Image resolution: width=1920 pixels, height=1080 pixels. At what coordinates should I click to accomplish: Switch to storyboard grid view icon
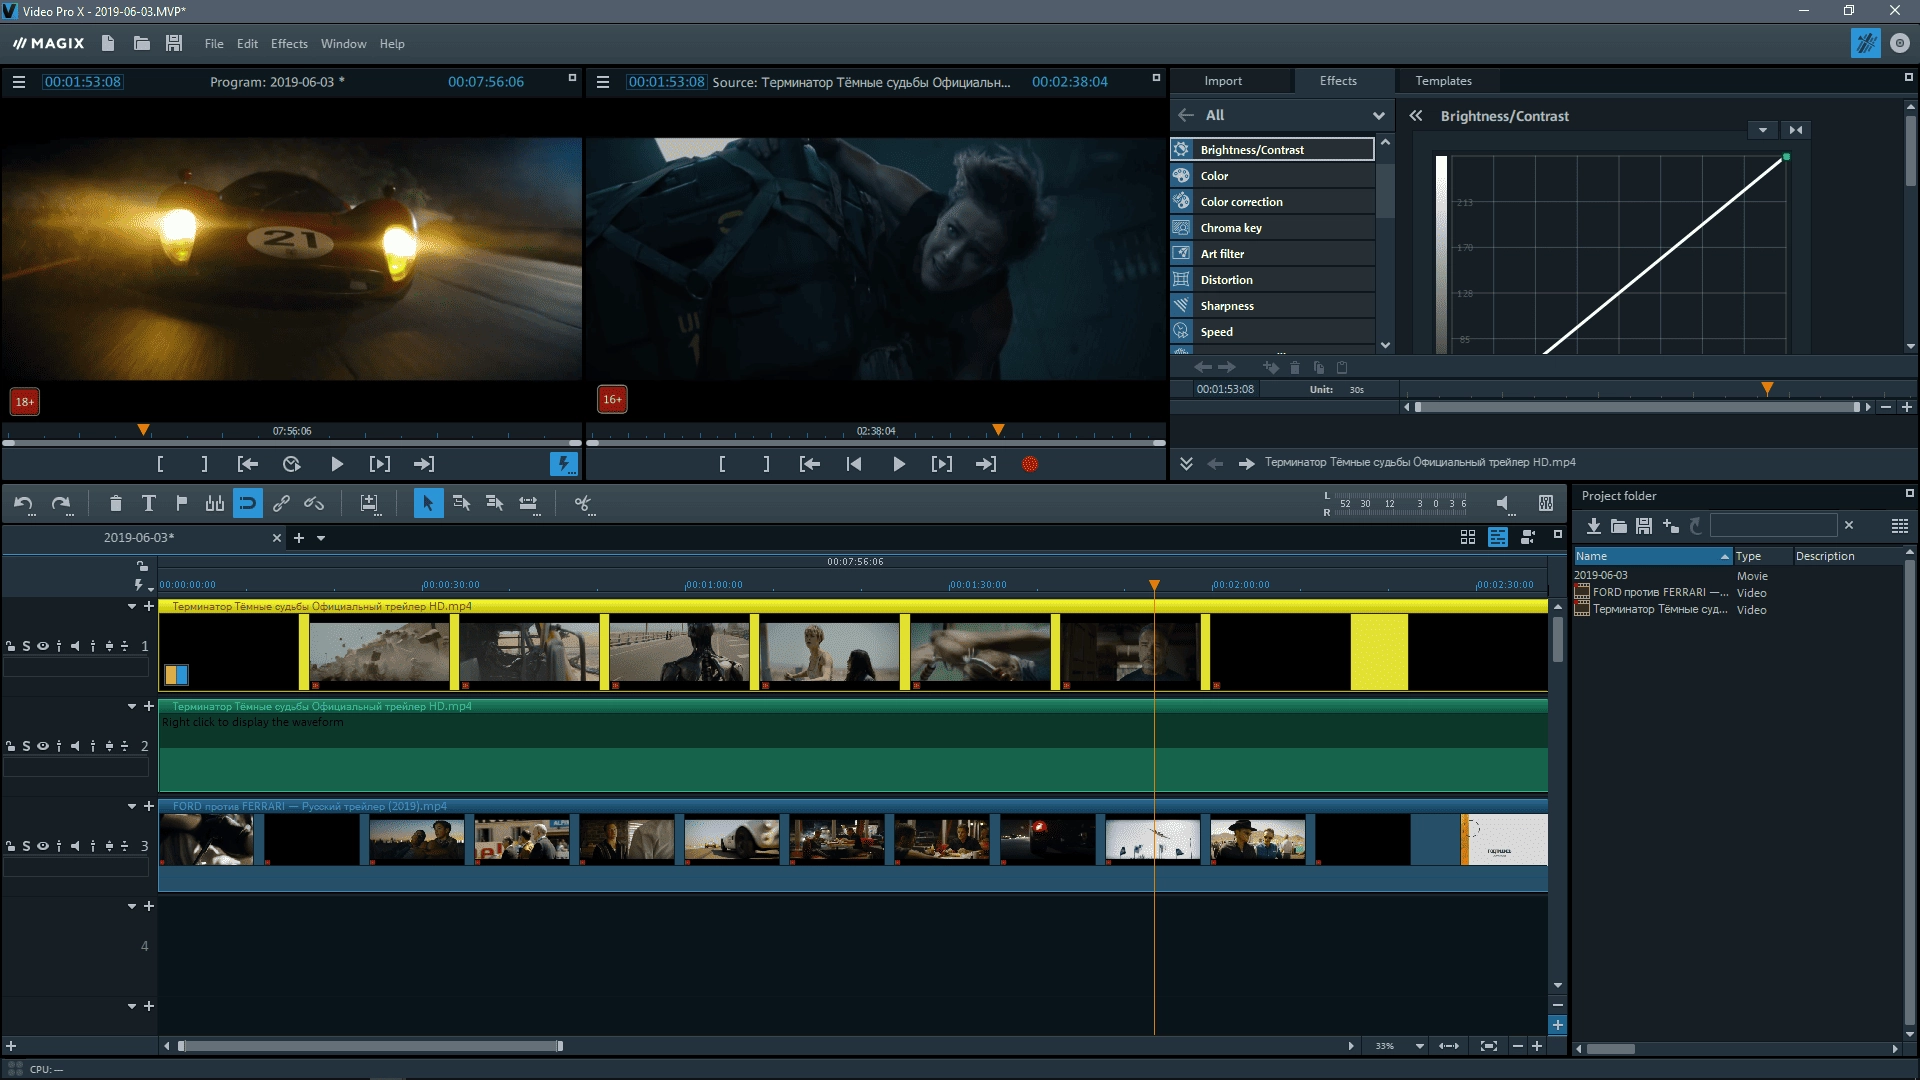click(x=1468, y=537)
